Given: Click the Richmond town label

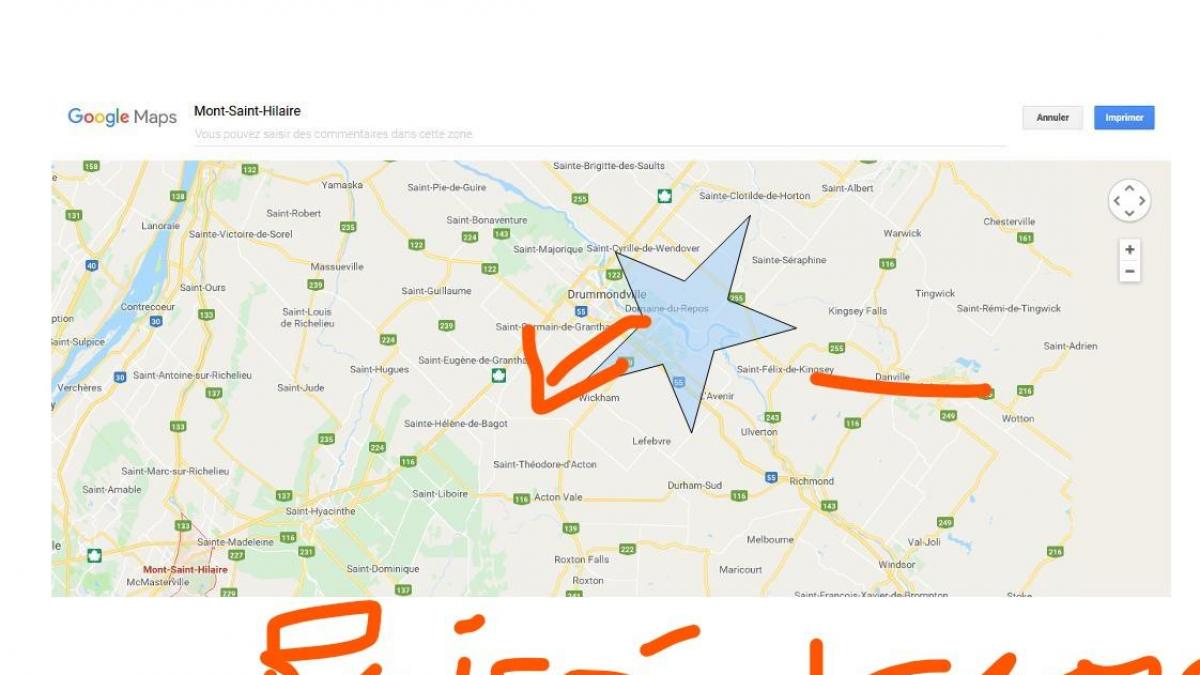Looking at the screenshot, I should (x=811, y=481).
